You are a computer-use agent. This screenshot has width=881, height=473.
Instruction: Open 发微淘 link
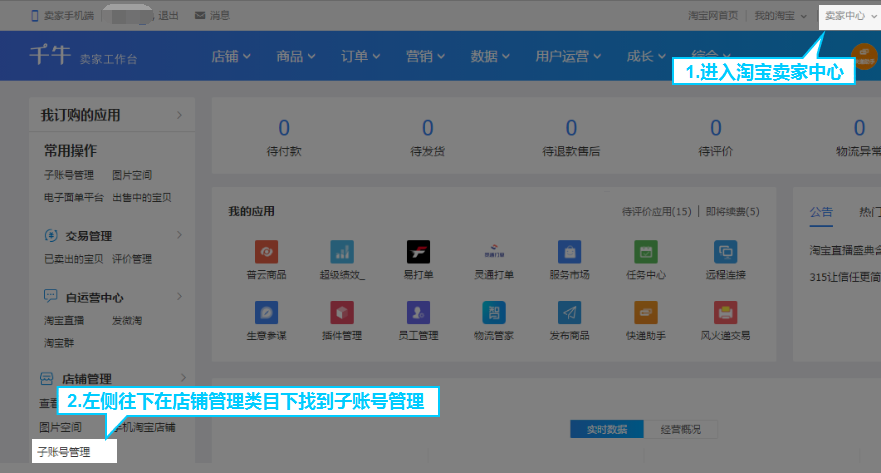click(127, 320)
